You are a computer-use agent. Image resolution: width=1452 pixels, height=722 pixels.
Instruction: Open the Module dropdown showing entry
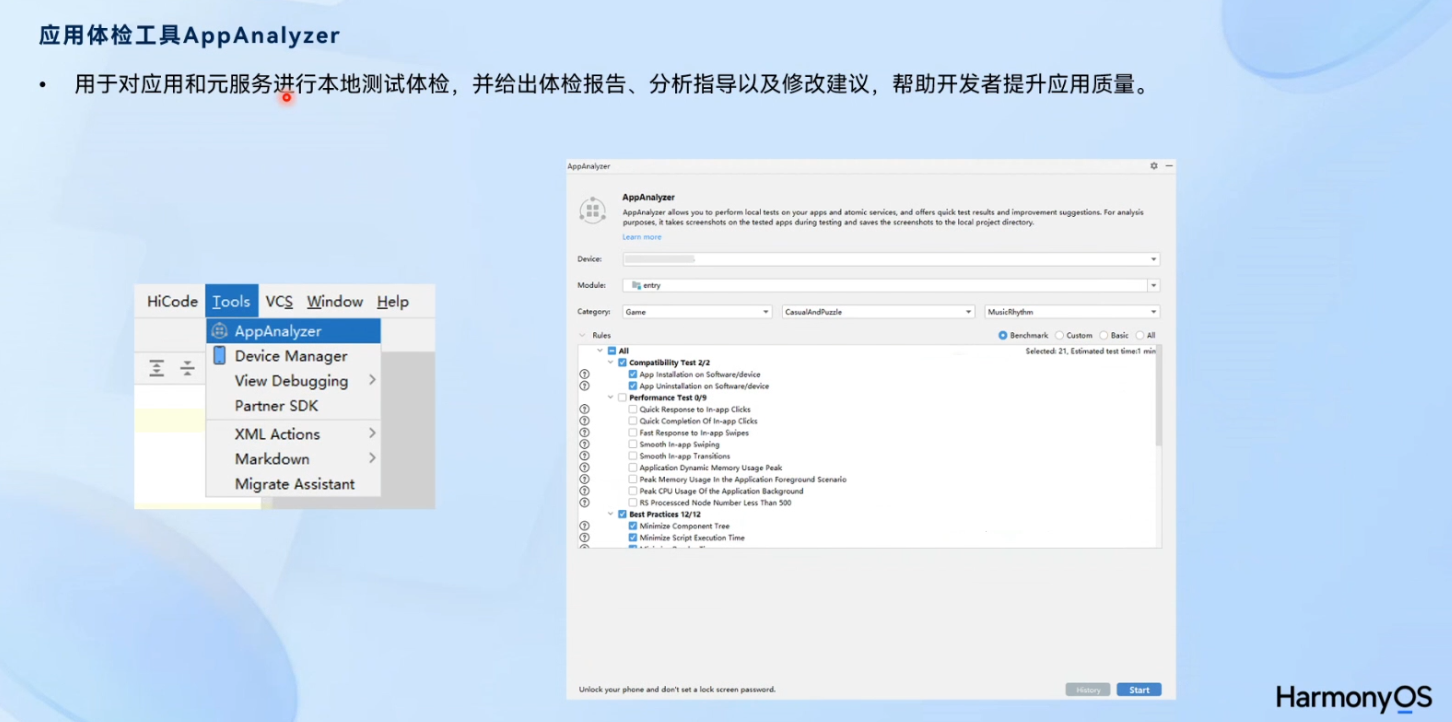pyautogui.click(x=891, y=285)
